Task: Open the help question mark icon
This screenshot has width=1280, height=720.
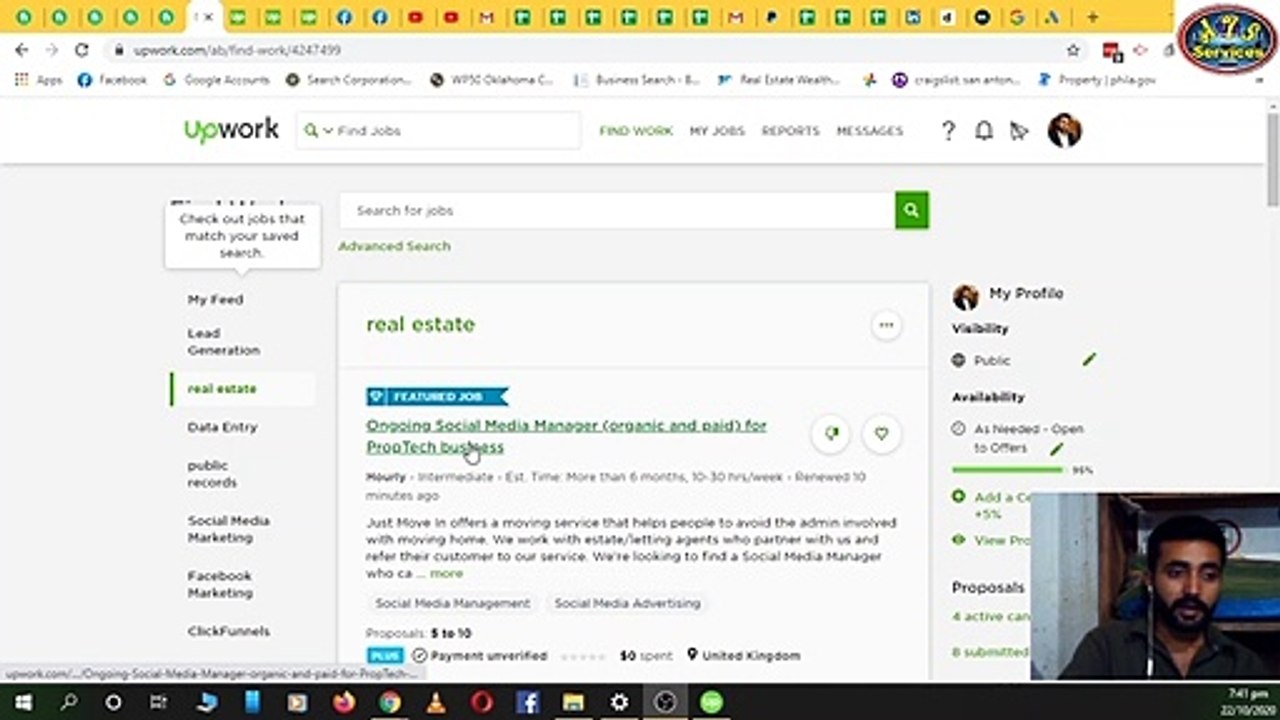Action: coord(948,130)
